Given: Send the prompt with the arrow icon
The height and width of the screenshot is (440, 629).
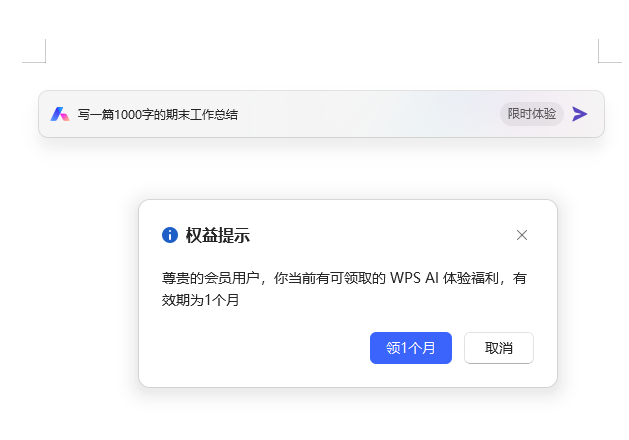Looking at the screenshot, I should [x=580, y=114].
